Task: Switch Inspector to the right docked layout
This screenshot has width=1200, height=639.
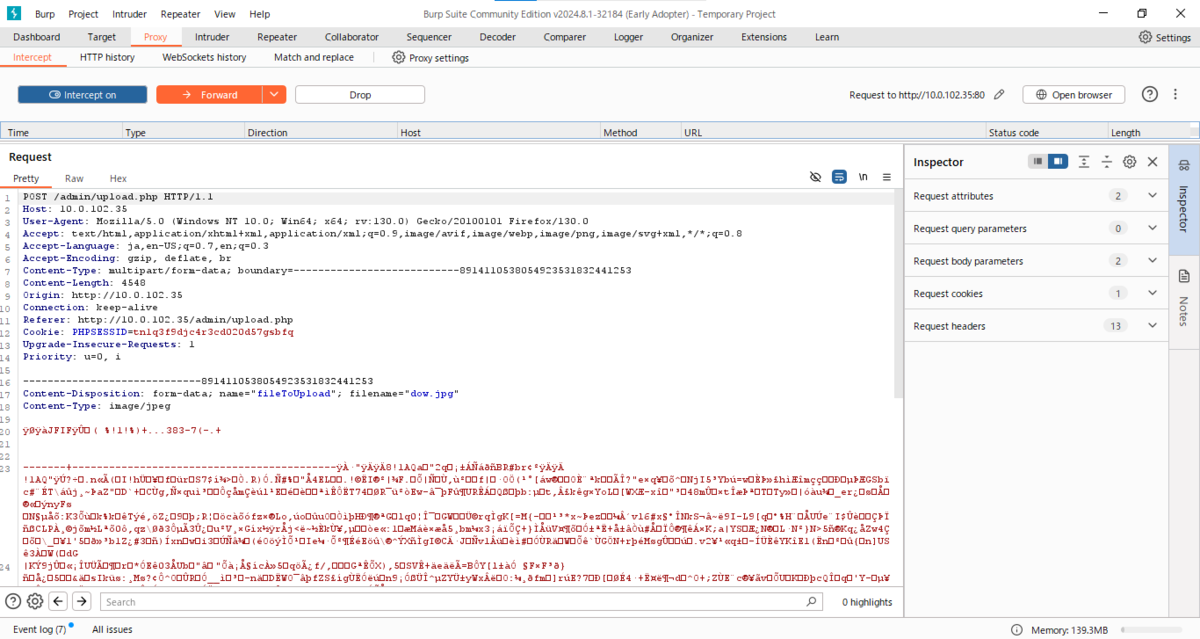Action: tap(1056, 162)
